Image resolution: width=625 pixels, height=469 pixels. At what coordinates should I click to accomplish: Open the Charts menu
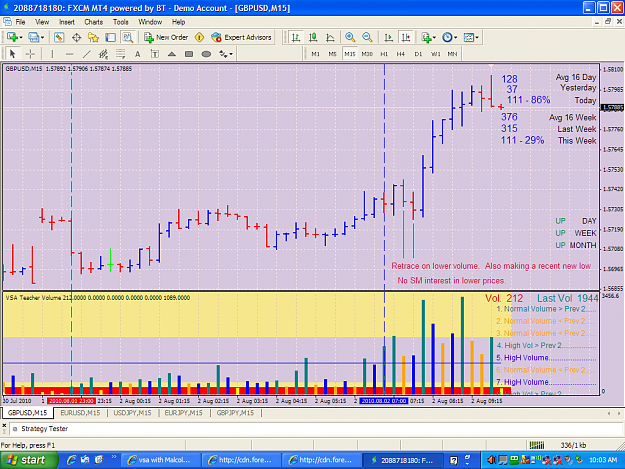[93, 22]
